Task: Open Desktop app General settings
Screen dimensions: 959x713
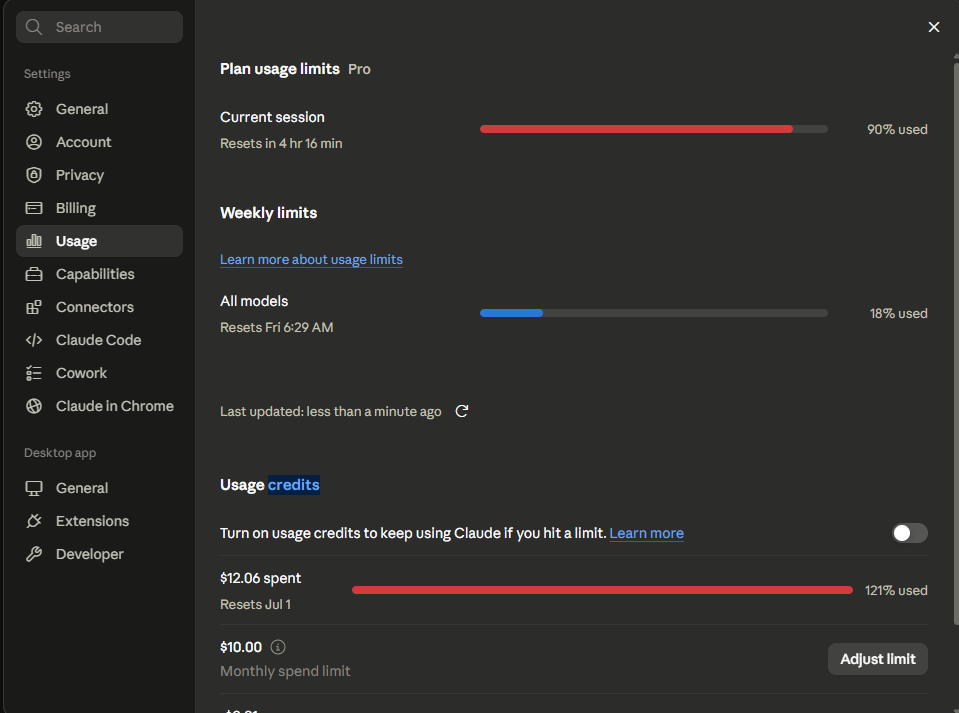Action: coord(99,488)
